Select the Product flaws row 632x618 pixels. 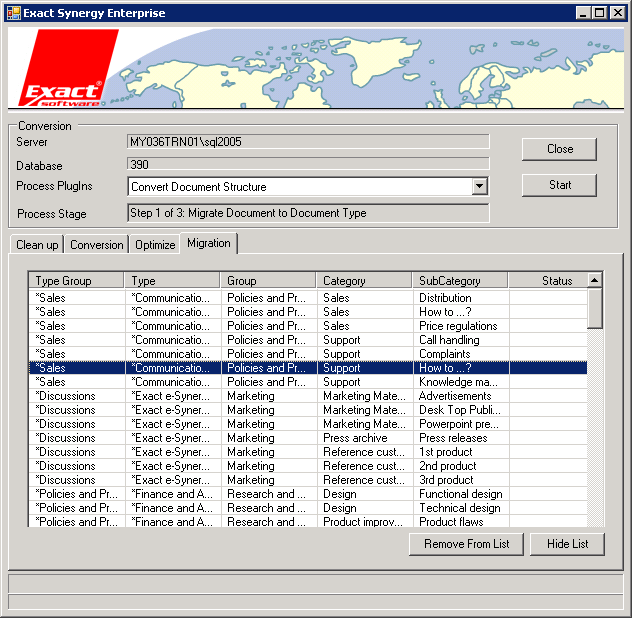tap(308, 522)
